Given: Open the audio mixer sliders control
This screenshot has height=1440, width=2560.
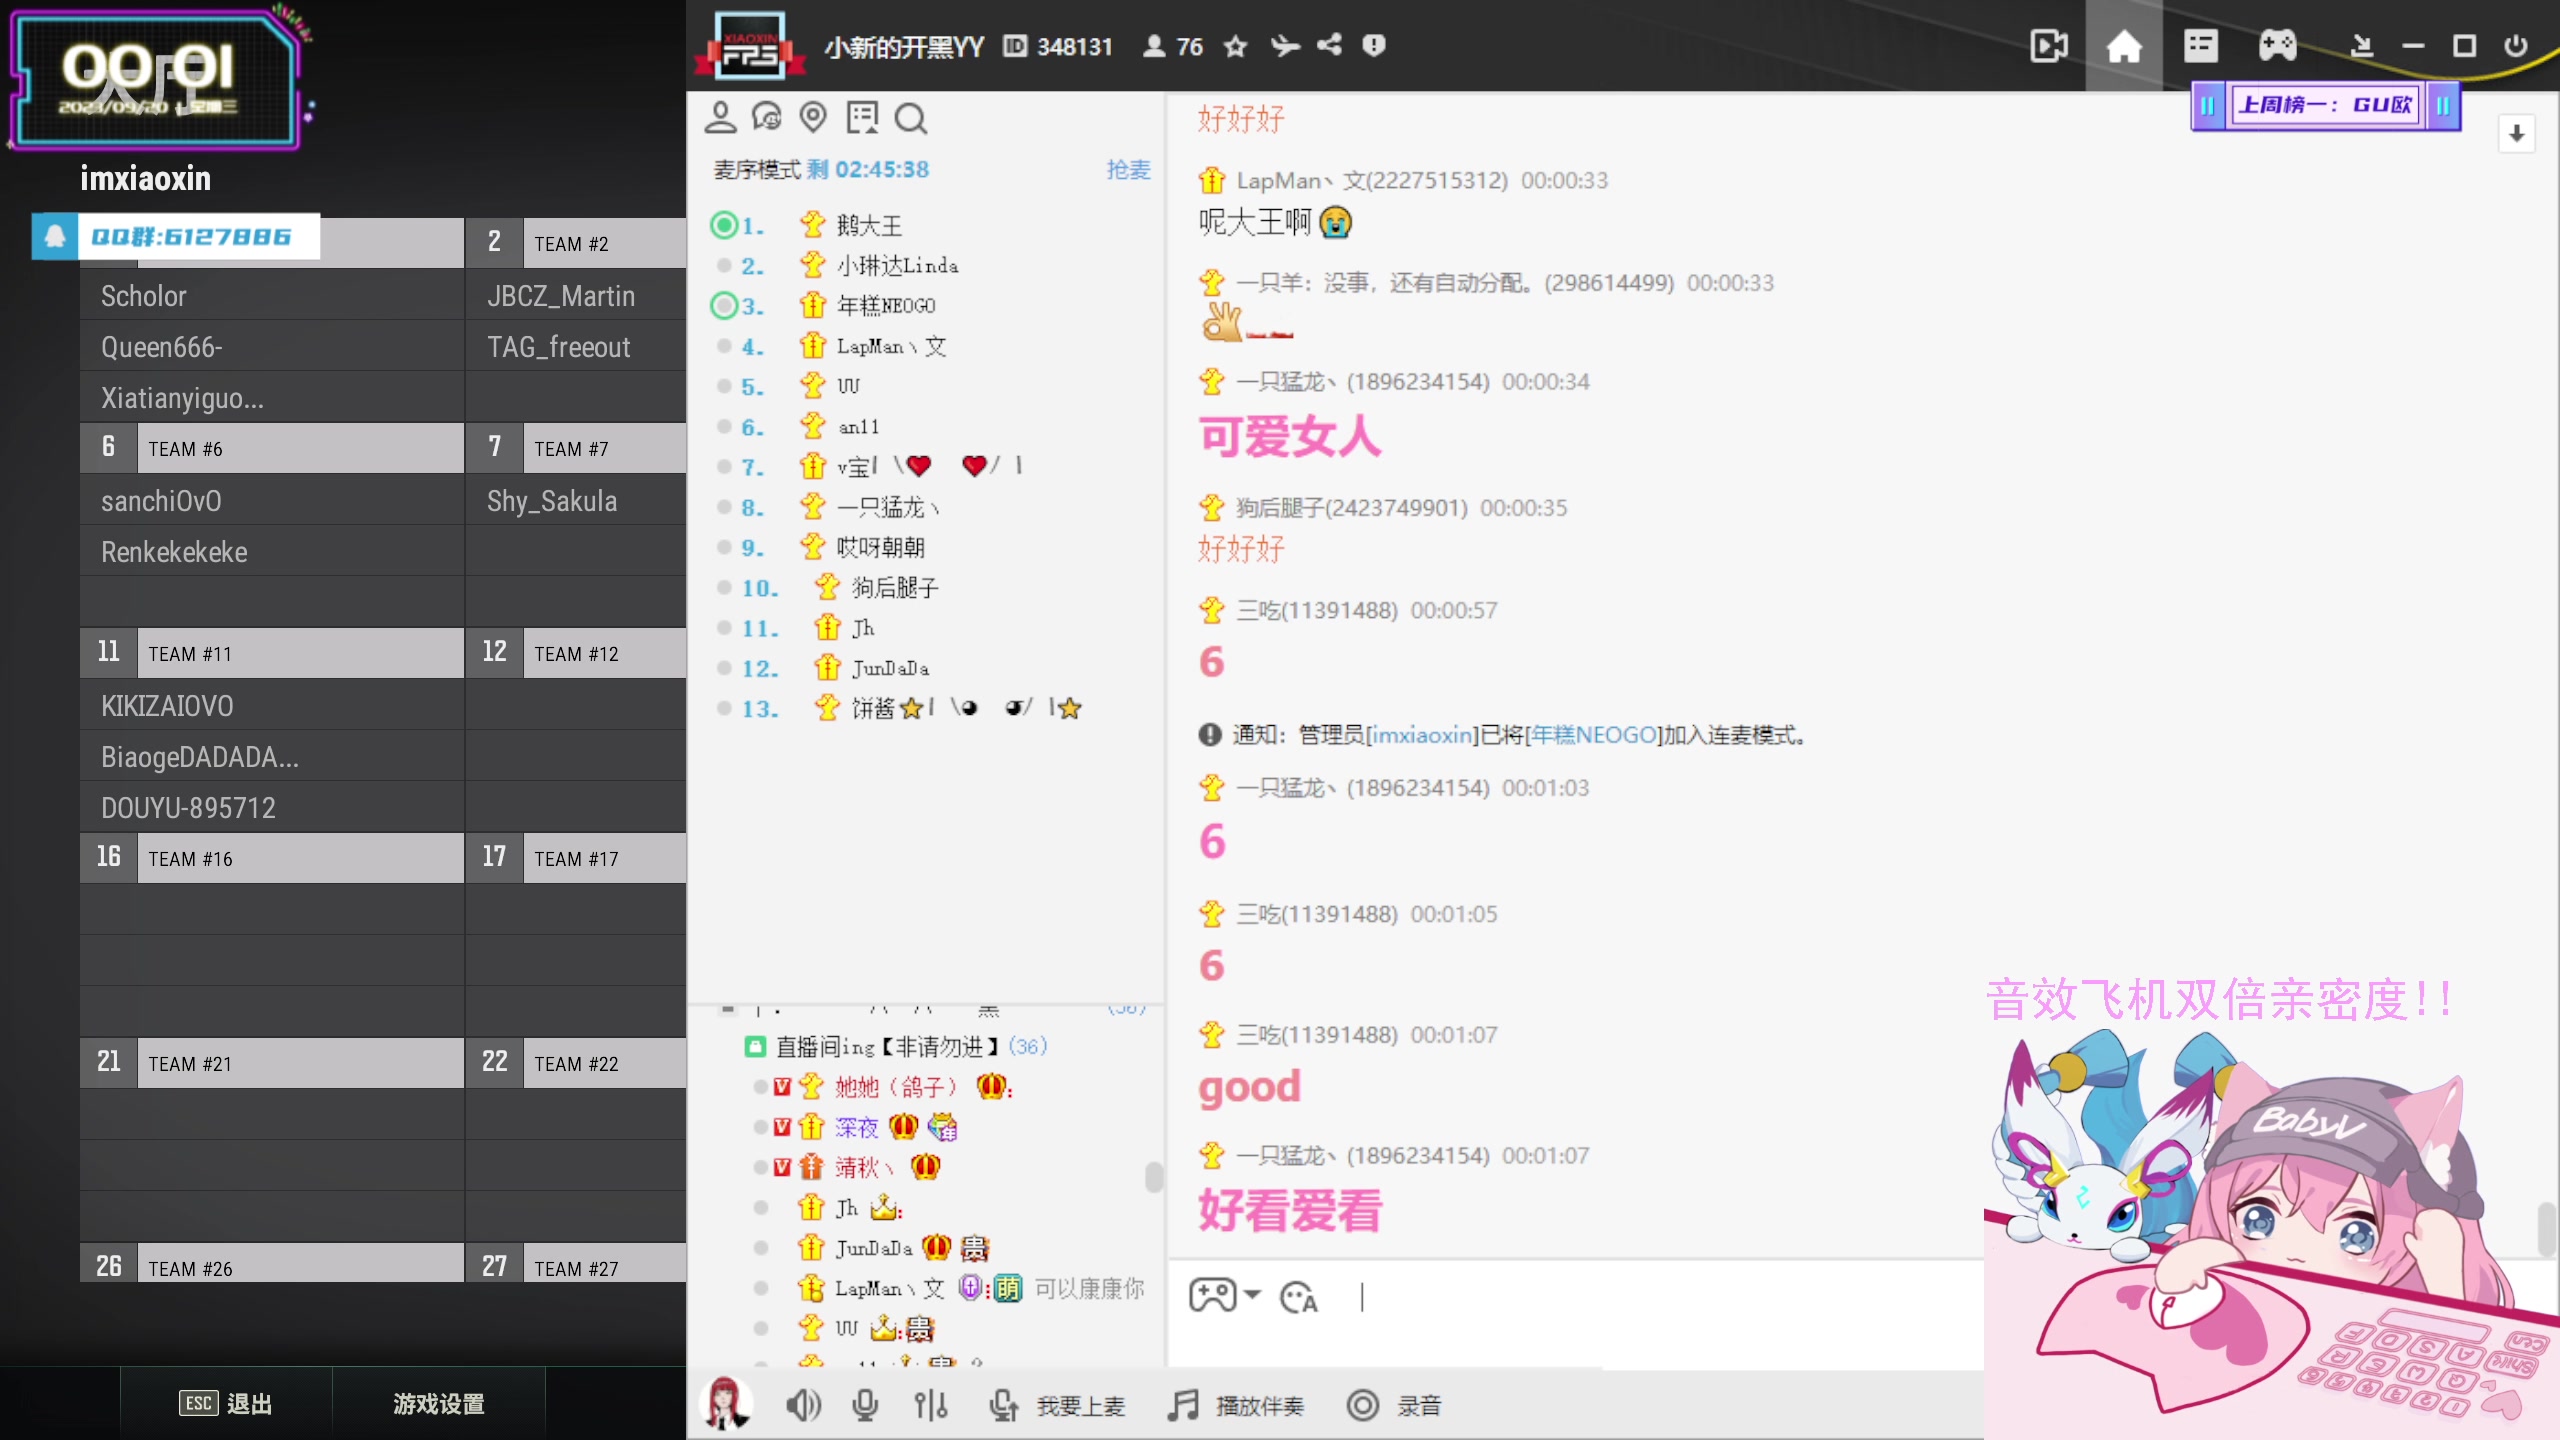Looking at the screenshot, I should click(930, 1404).
